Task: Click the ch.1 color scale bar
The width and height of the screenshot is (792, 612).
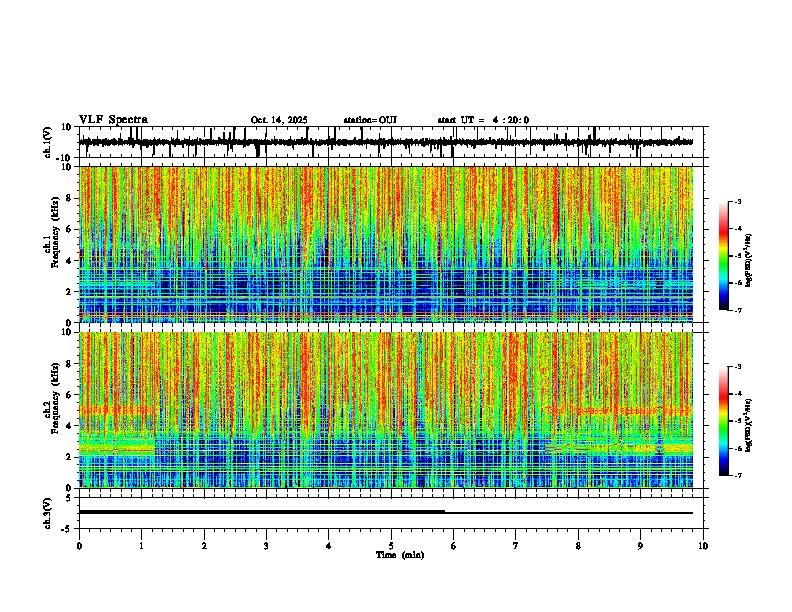Action: click(724, 256)
